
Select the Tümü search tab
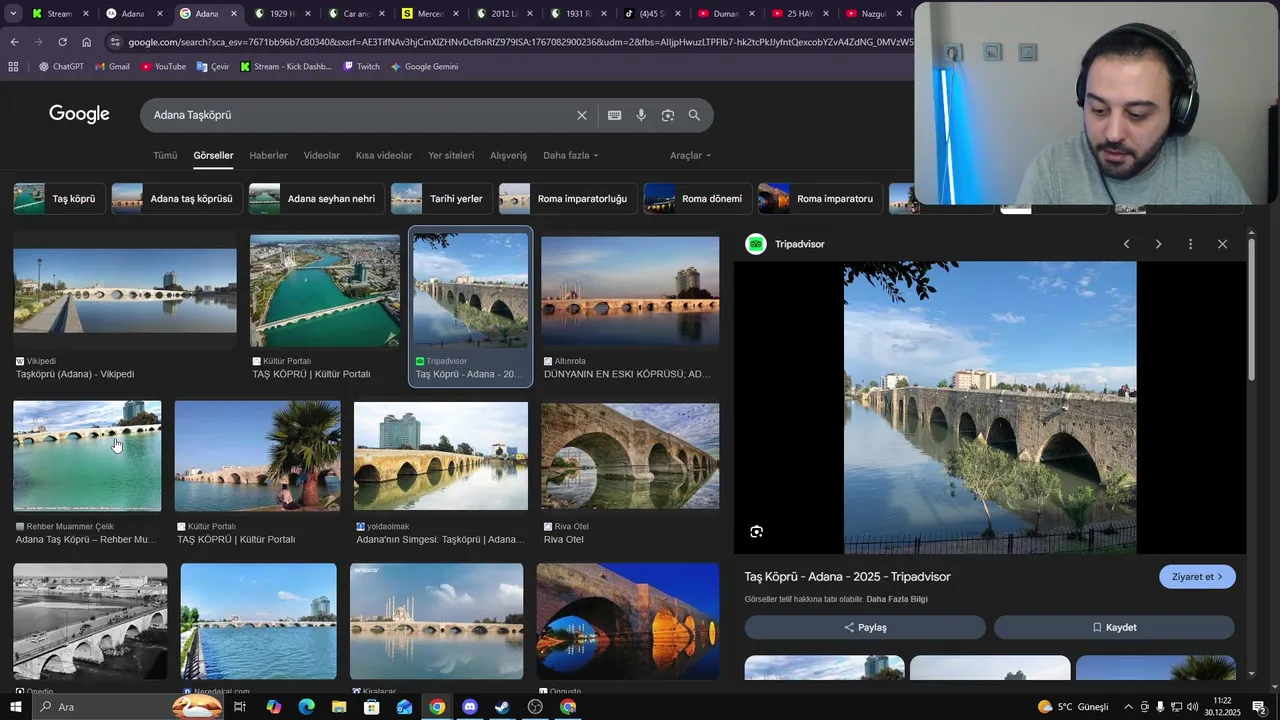tap(165, 156)
